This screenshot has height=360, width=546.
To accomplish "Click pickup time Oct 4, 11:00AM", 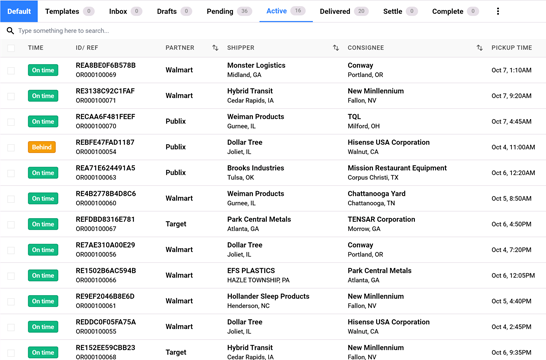I will (513, 147).
